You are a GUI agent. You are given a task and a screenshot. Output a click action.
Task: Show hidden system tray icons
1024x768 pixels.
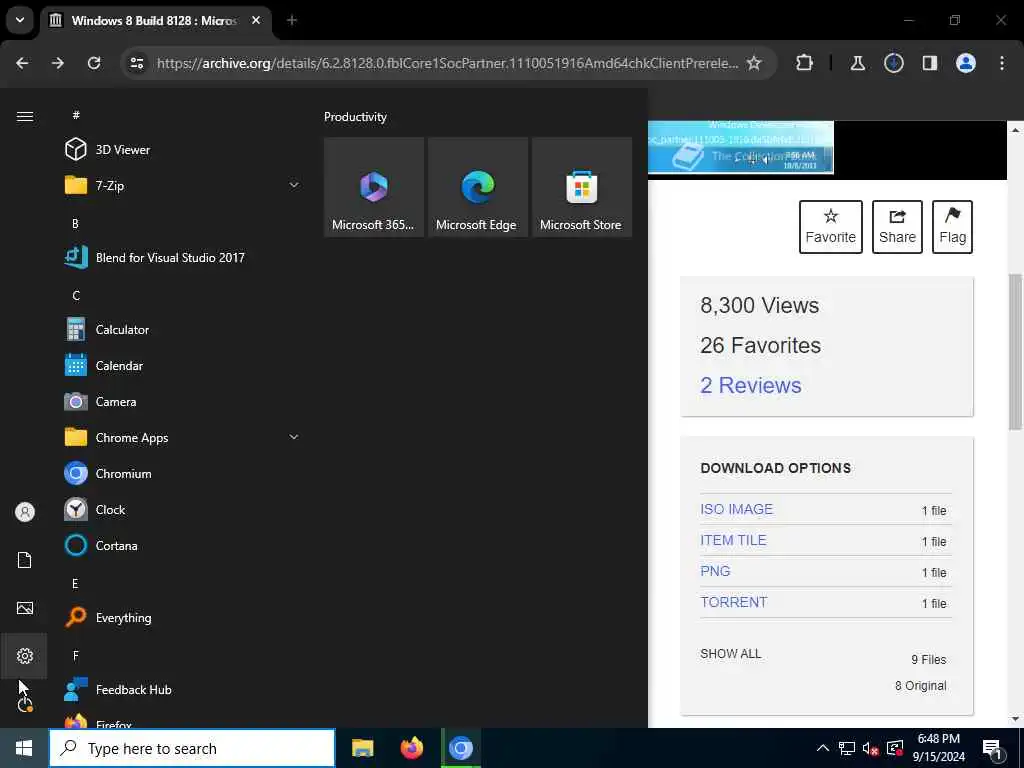[x=823, y=748]
